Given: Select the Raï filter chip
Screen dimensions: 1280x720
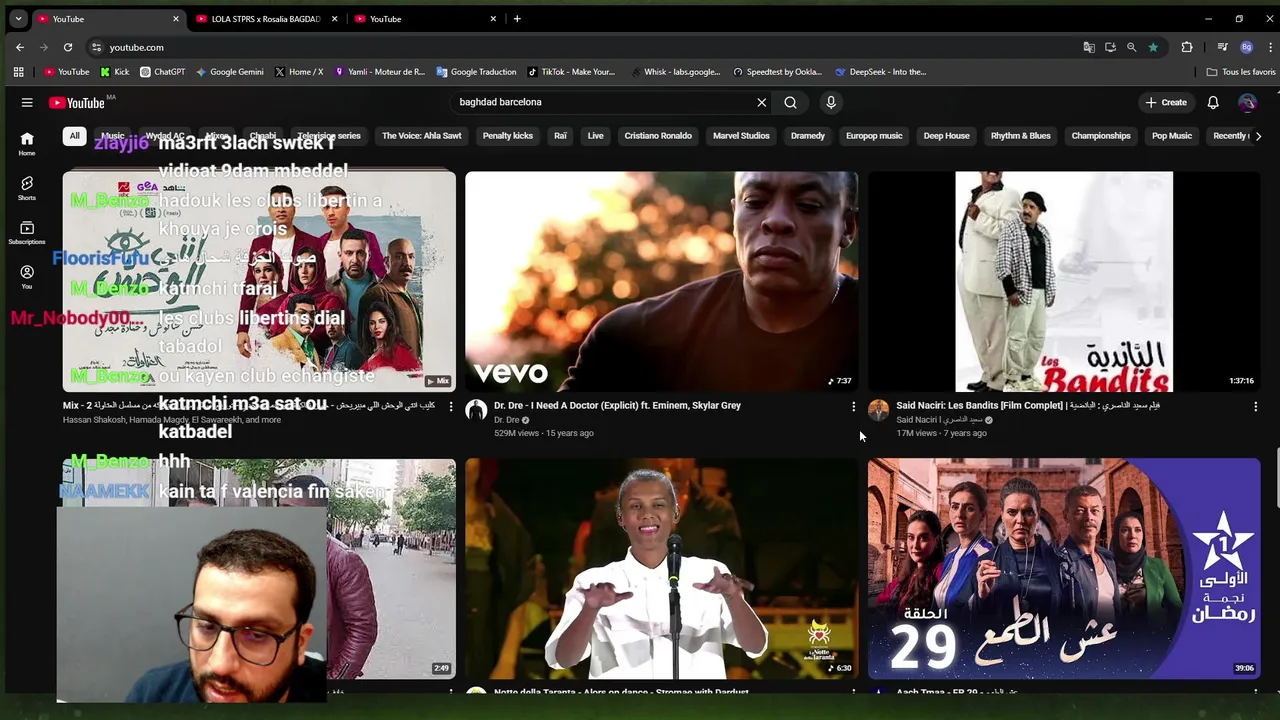Looking at the screenshot, I should click(x=560, y=136).
